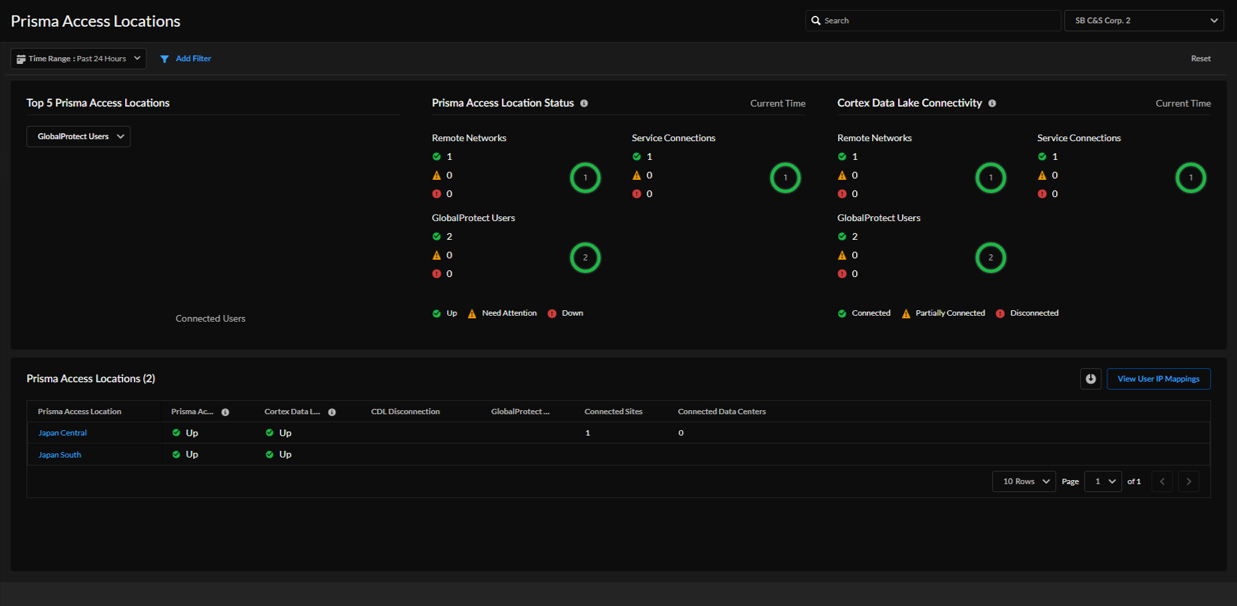1237x606 pixels.
Task: Click Current Time in Cortex Data Lake Connectivity panel
Action: point(1183,104)
